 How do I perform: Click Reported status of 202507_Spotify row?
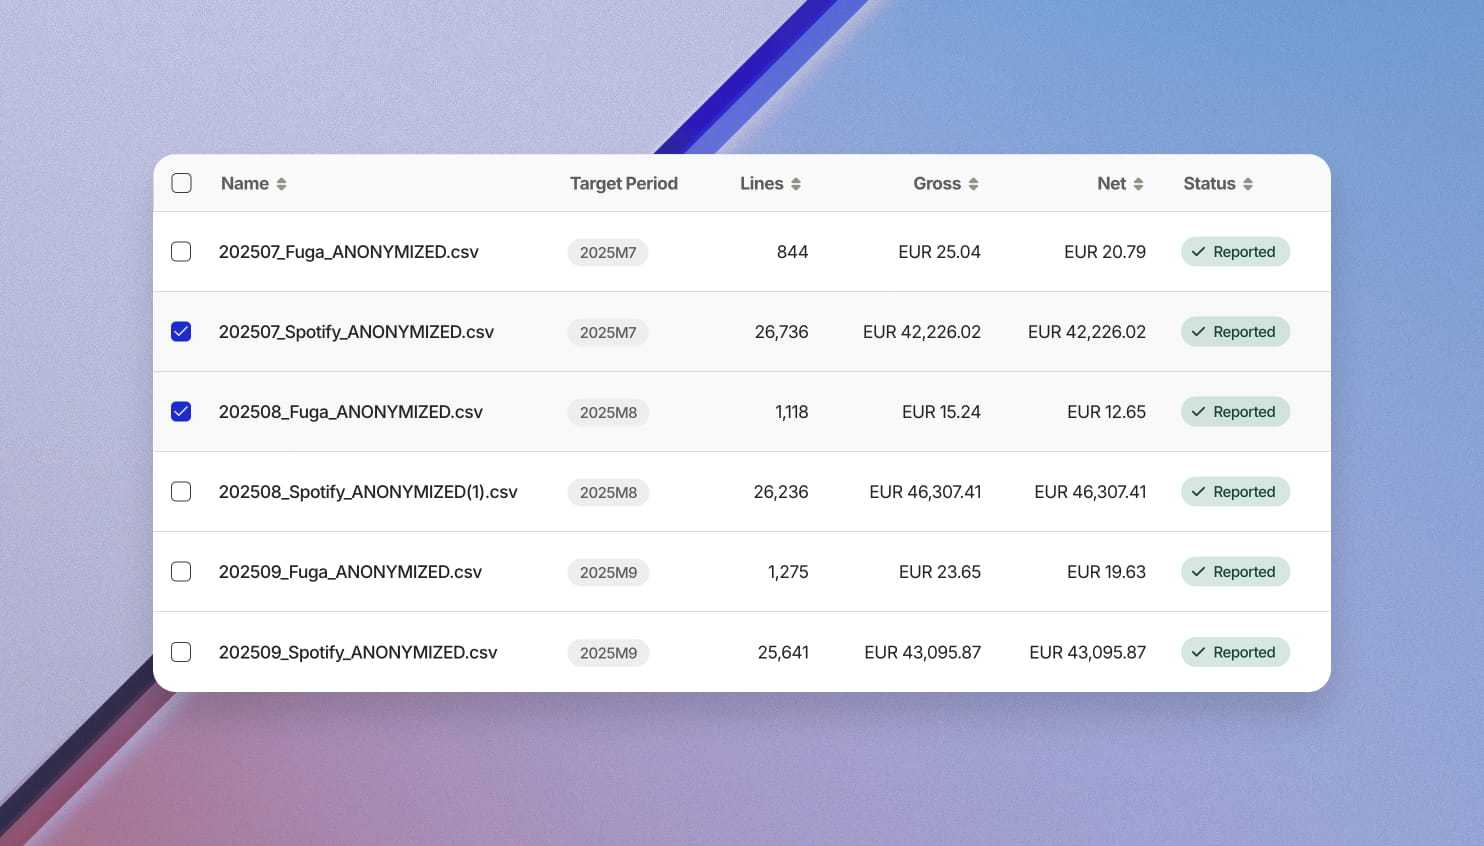[1235, 332]
